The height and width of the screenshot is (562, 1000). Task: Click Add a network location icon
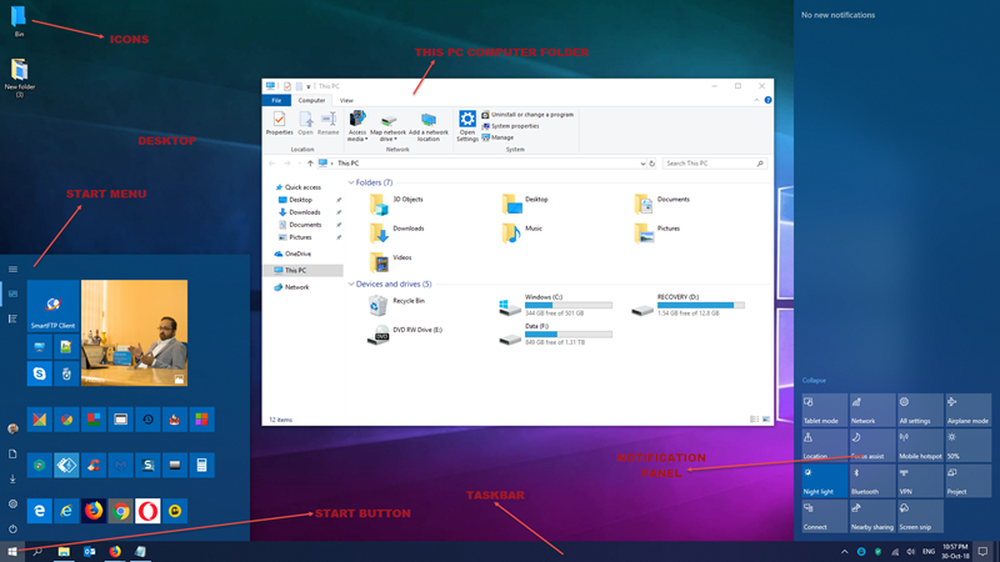point(428,125)
